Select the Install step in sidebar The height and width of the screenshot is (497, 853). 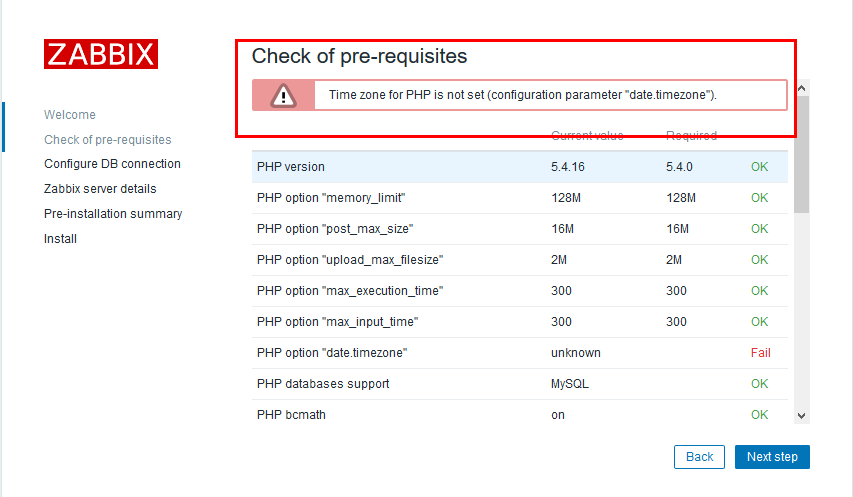[60, 239]
